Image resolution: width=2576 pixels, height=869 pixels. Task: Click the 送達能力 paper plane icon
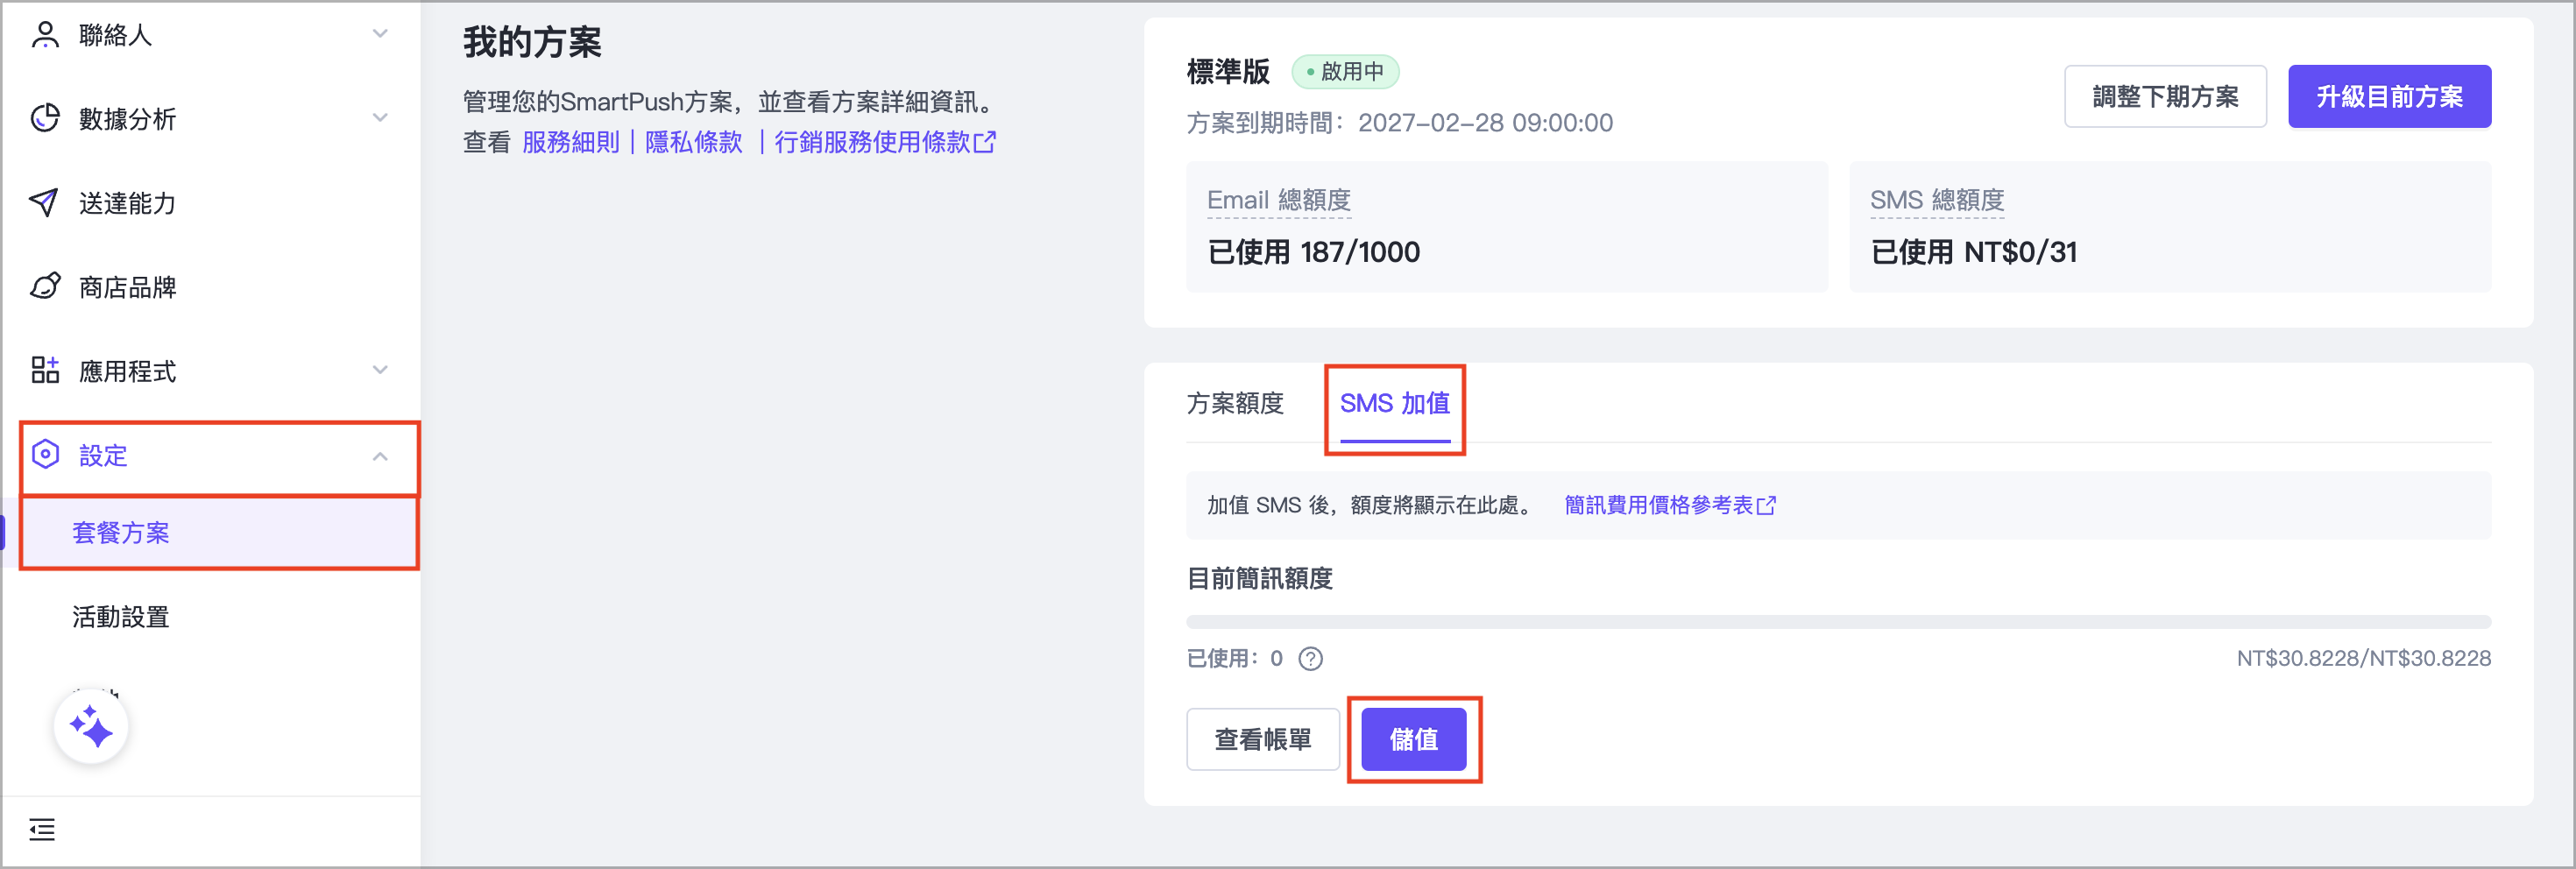click(44, 202)
